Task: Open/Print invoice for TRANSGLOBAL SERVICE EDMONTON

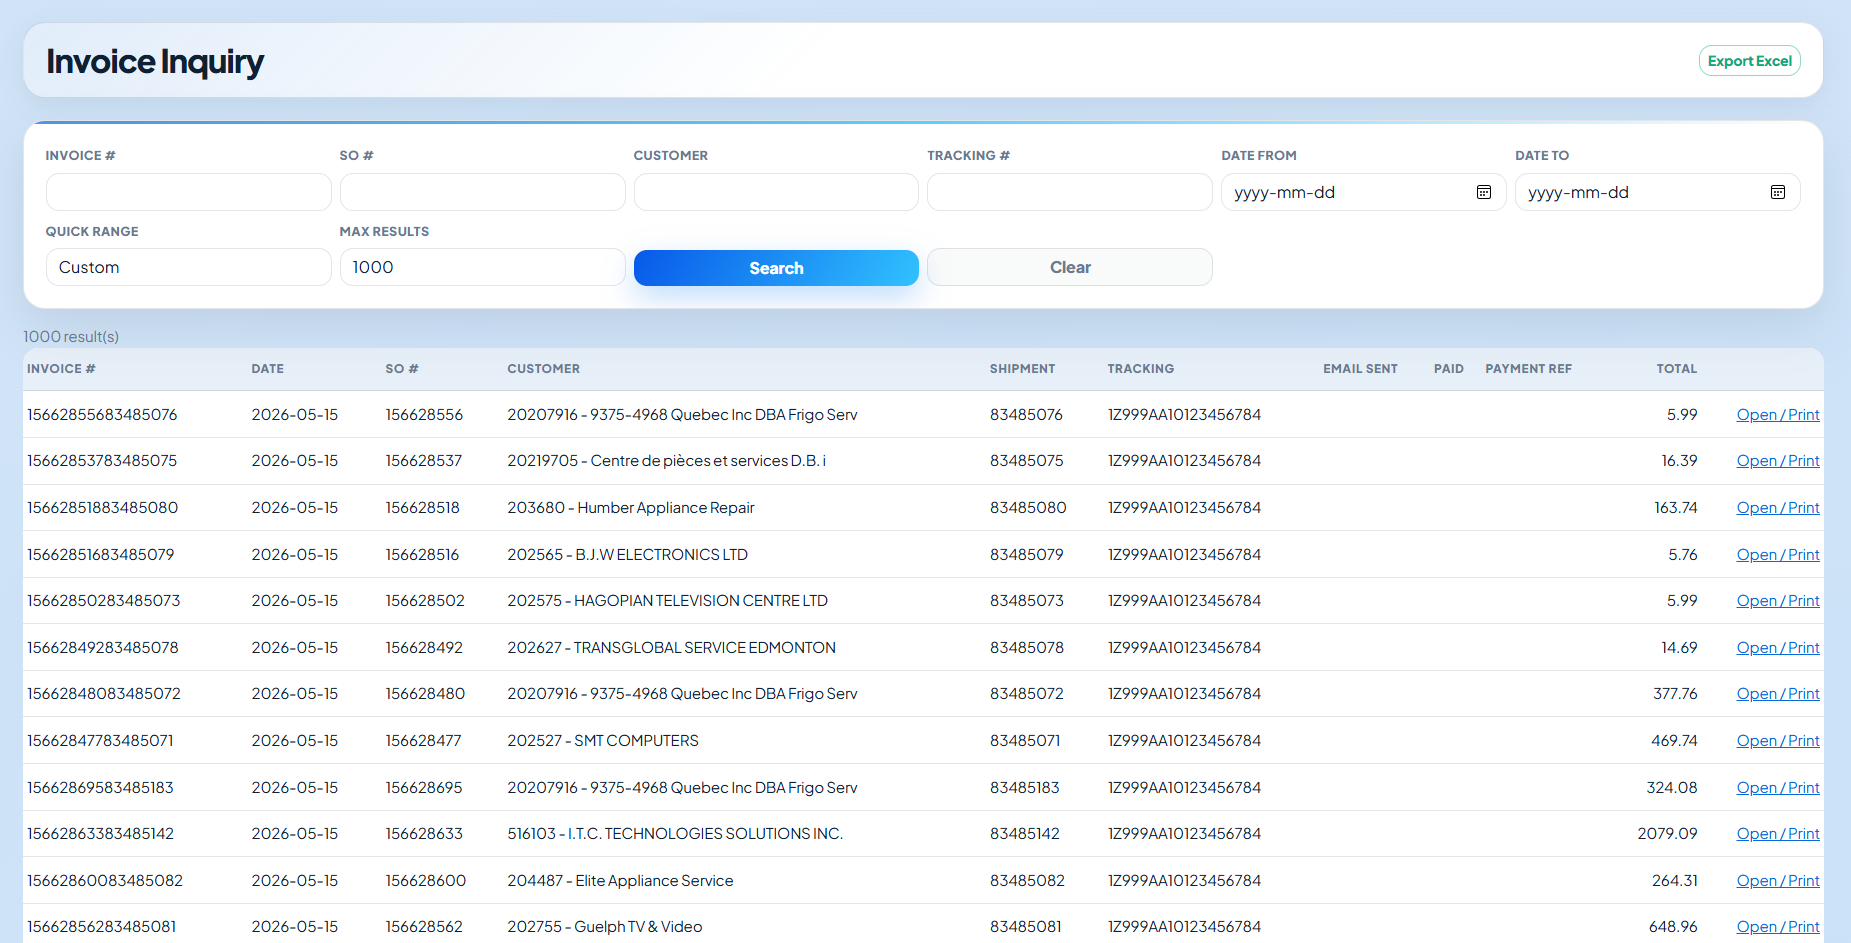Action: 1778,648
